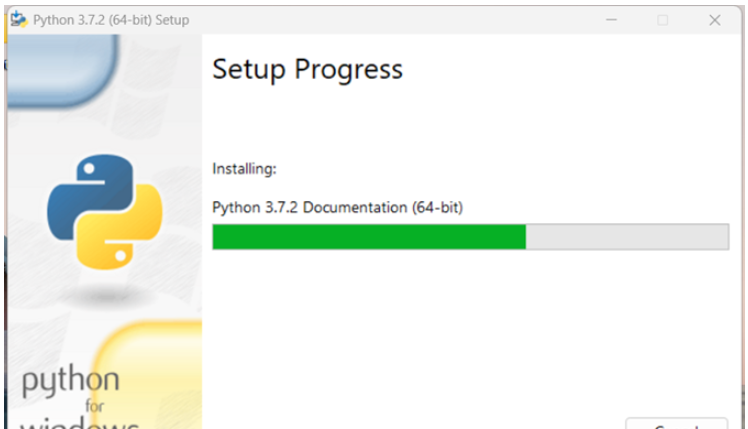Click the "python" wordmark in the sidebar
The height and width of the screenshot is (429, 748).
click(x=71, y=381)
